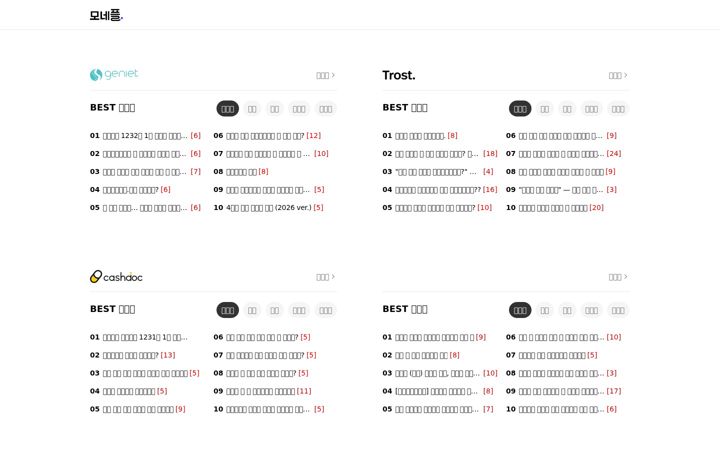The height and width of the screenshot is (450, 720).
Task: Select the last pill tab in cashdoc section
Action: pos(326,310)
